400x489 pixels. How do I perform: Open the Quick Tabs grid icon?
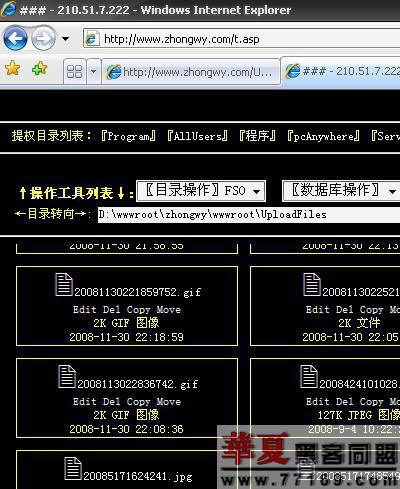pos(74,71)
